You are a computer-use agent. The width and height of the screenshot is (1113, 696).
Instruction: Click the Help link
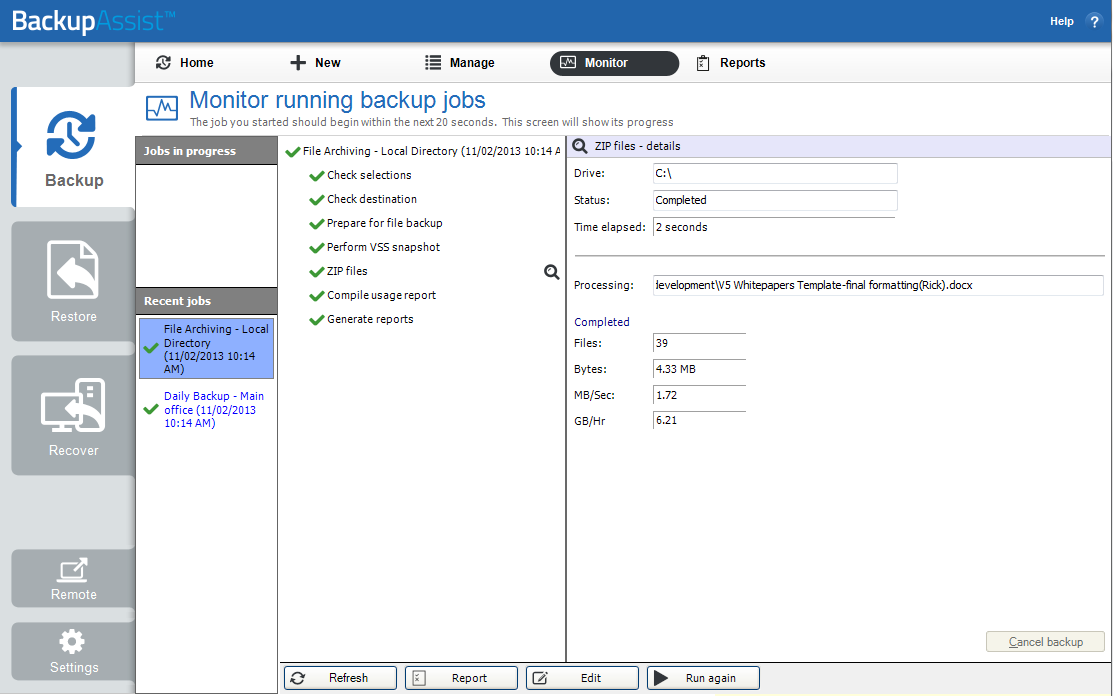pos(1062,21)
